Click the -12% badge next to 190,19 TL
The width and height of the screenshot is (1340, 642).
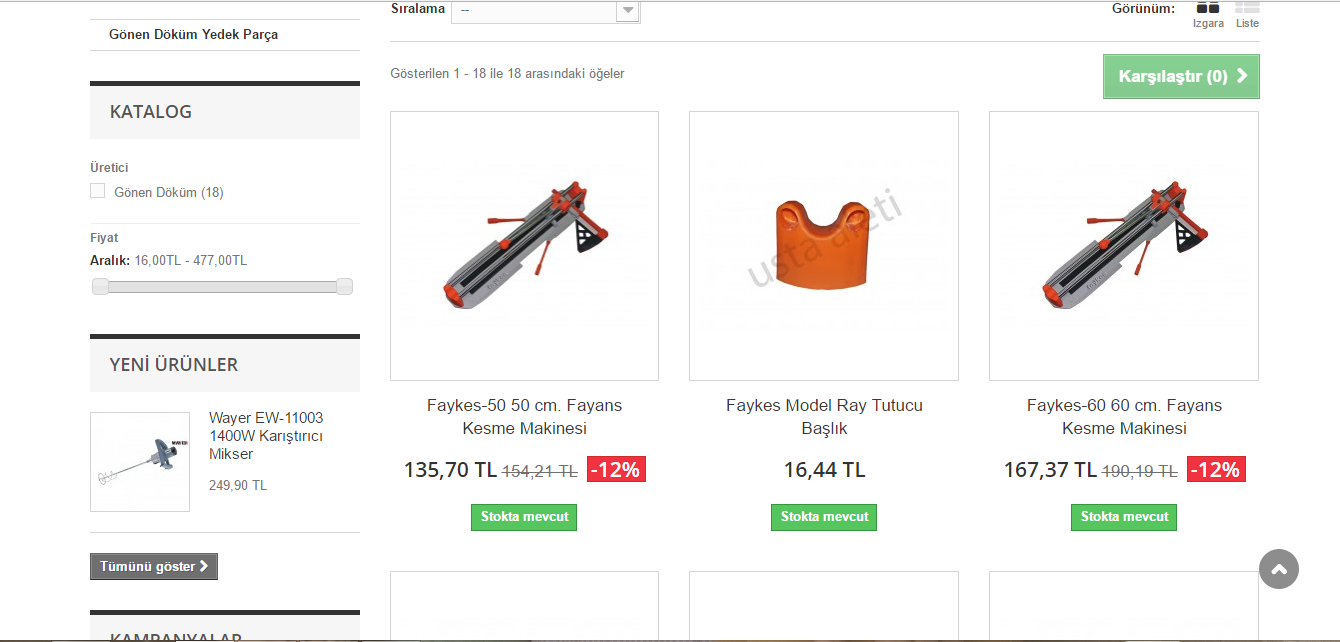pos(1216,469)
